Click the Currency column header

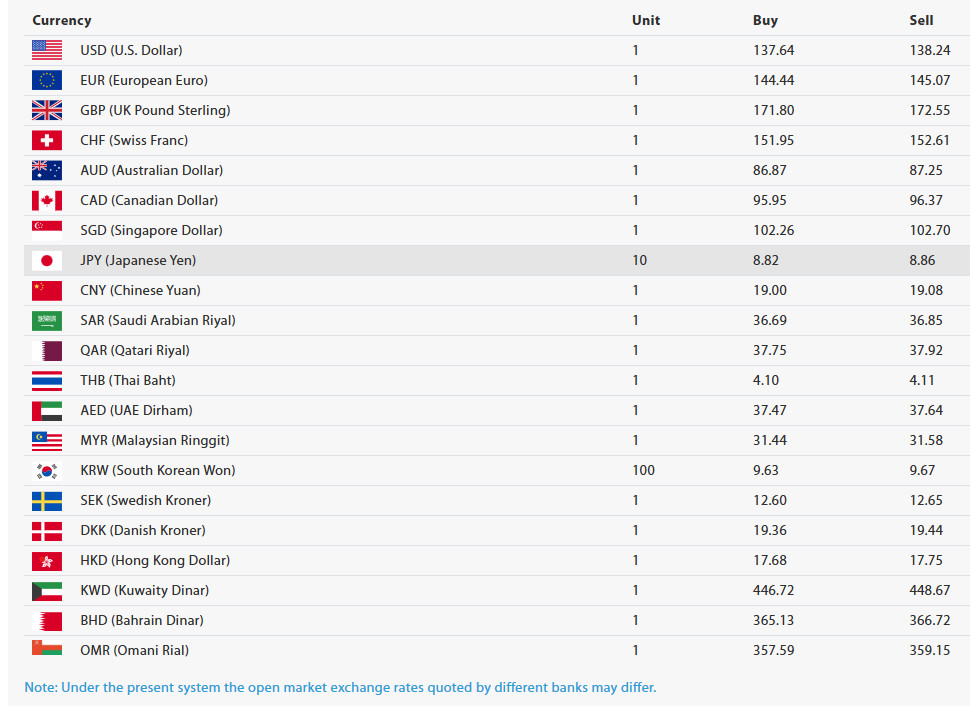click(x=61, y=20)
